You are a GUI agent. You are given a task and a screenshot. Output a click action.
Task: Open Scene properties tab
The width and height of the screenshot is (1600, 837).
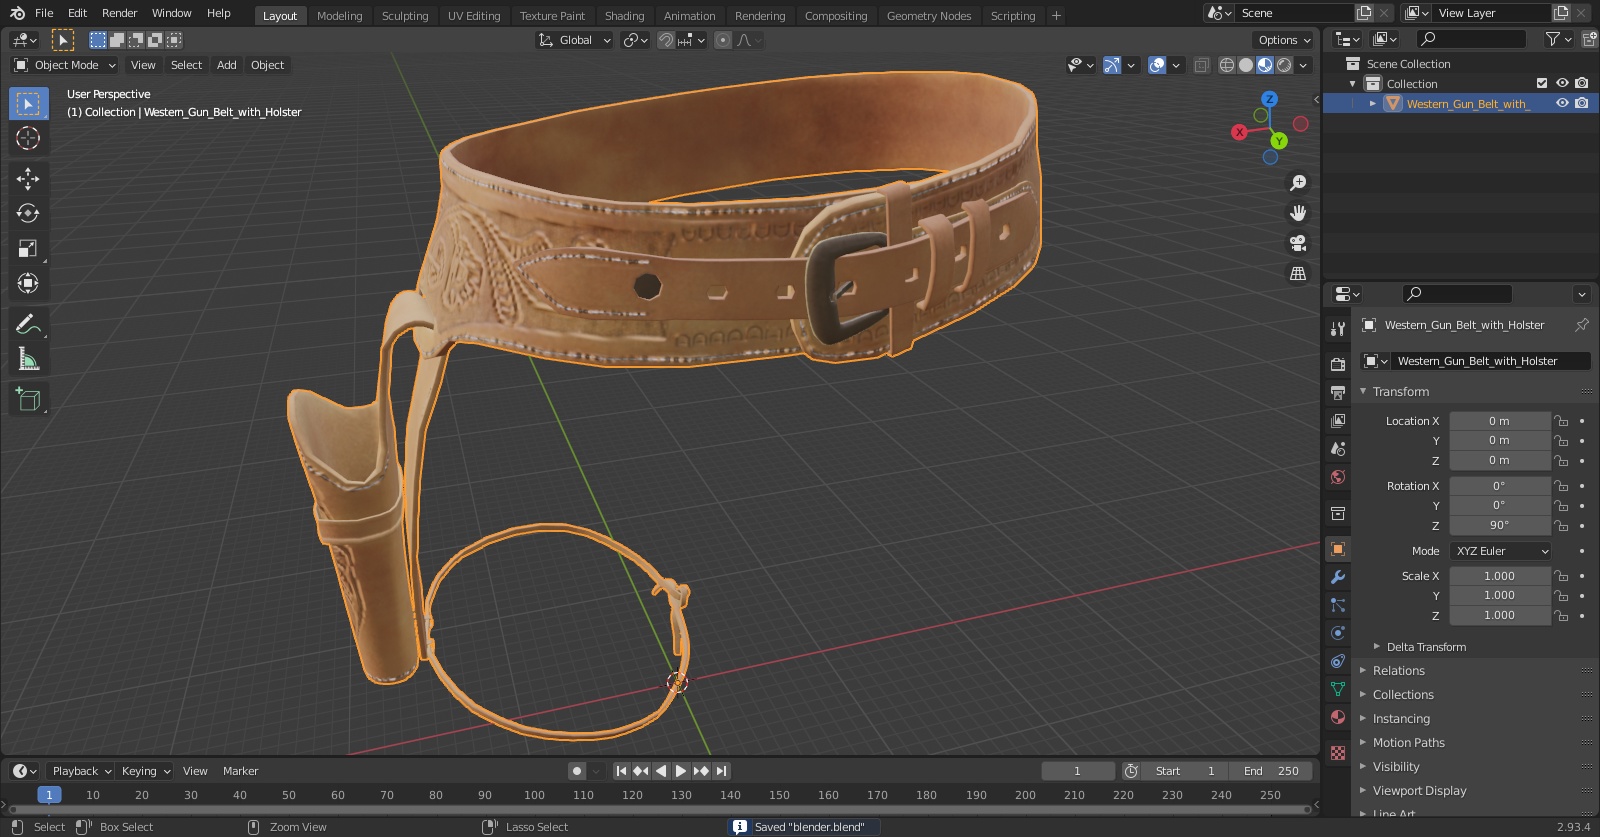point(1338,448)
